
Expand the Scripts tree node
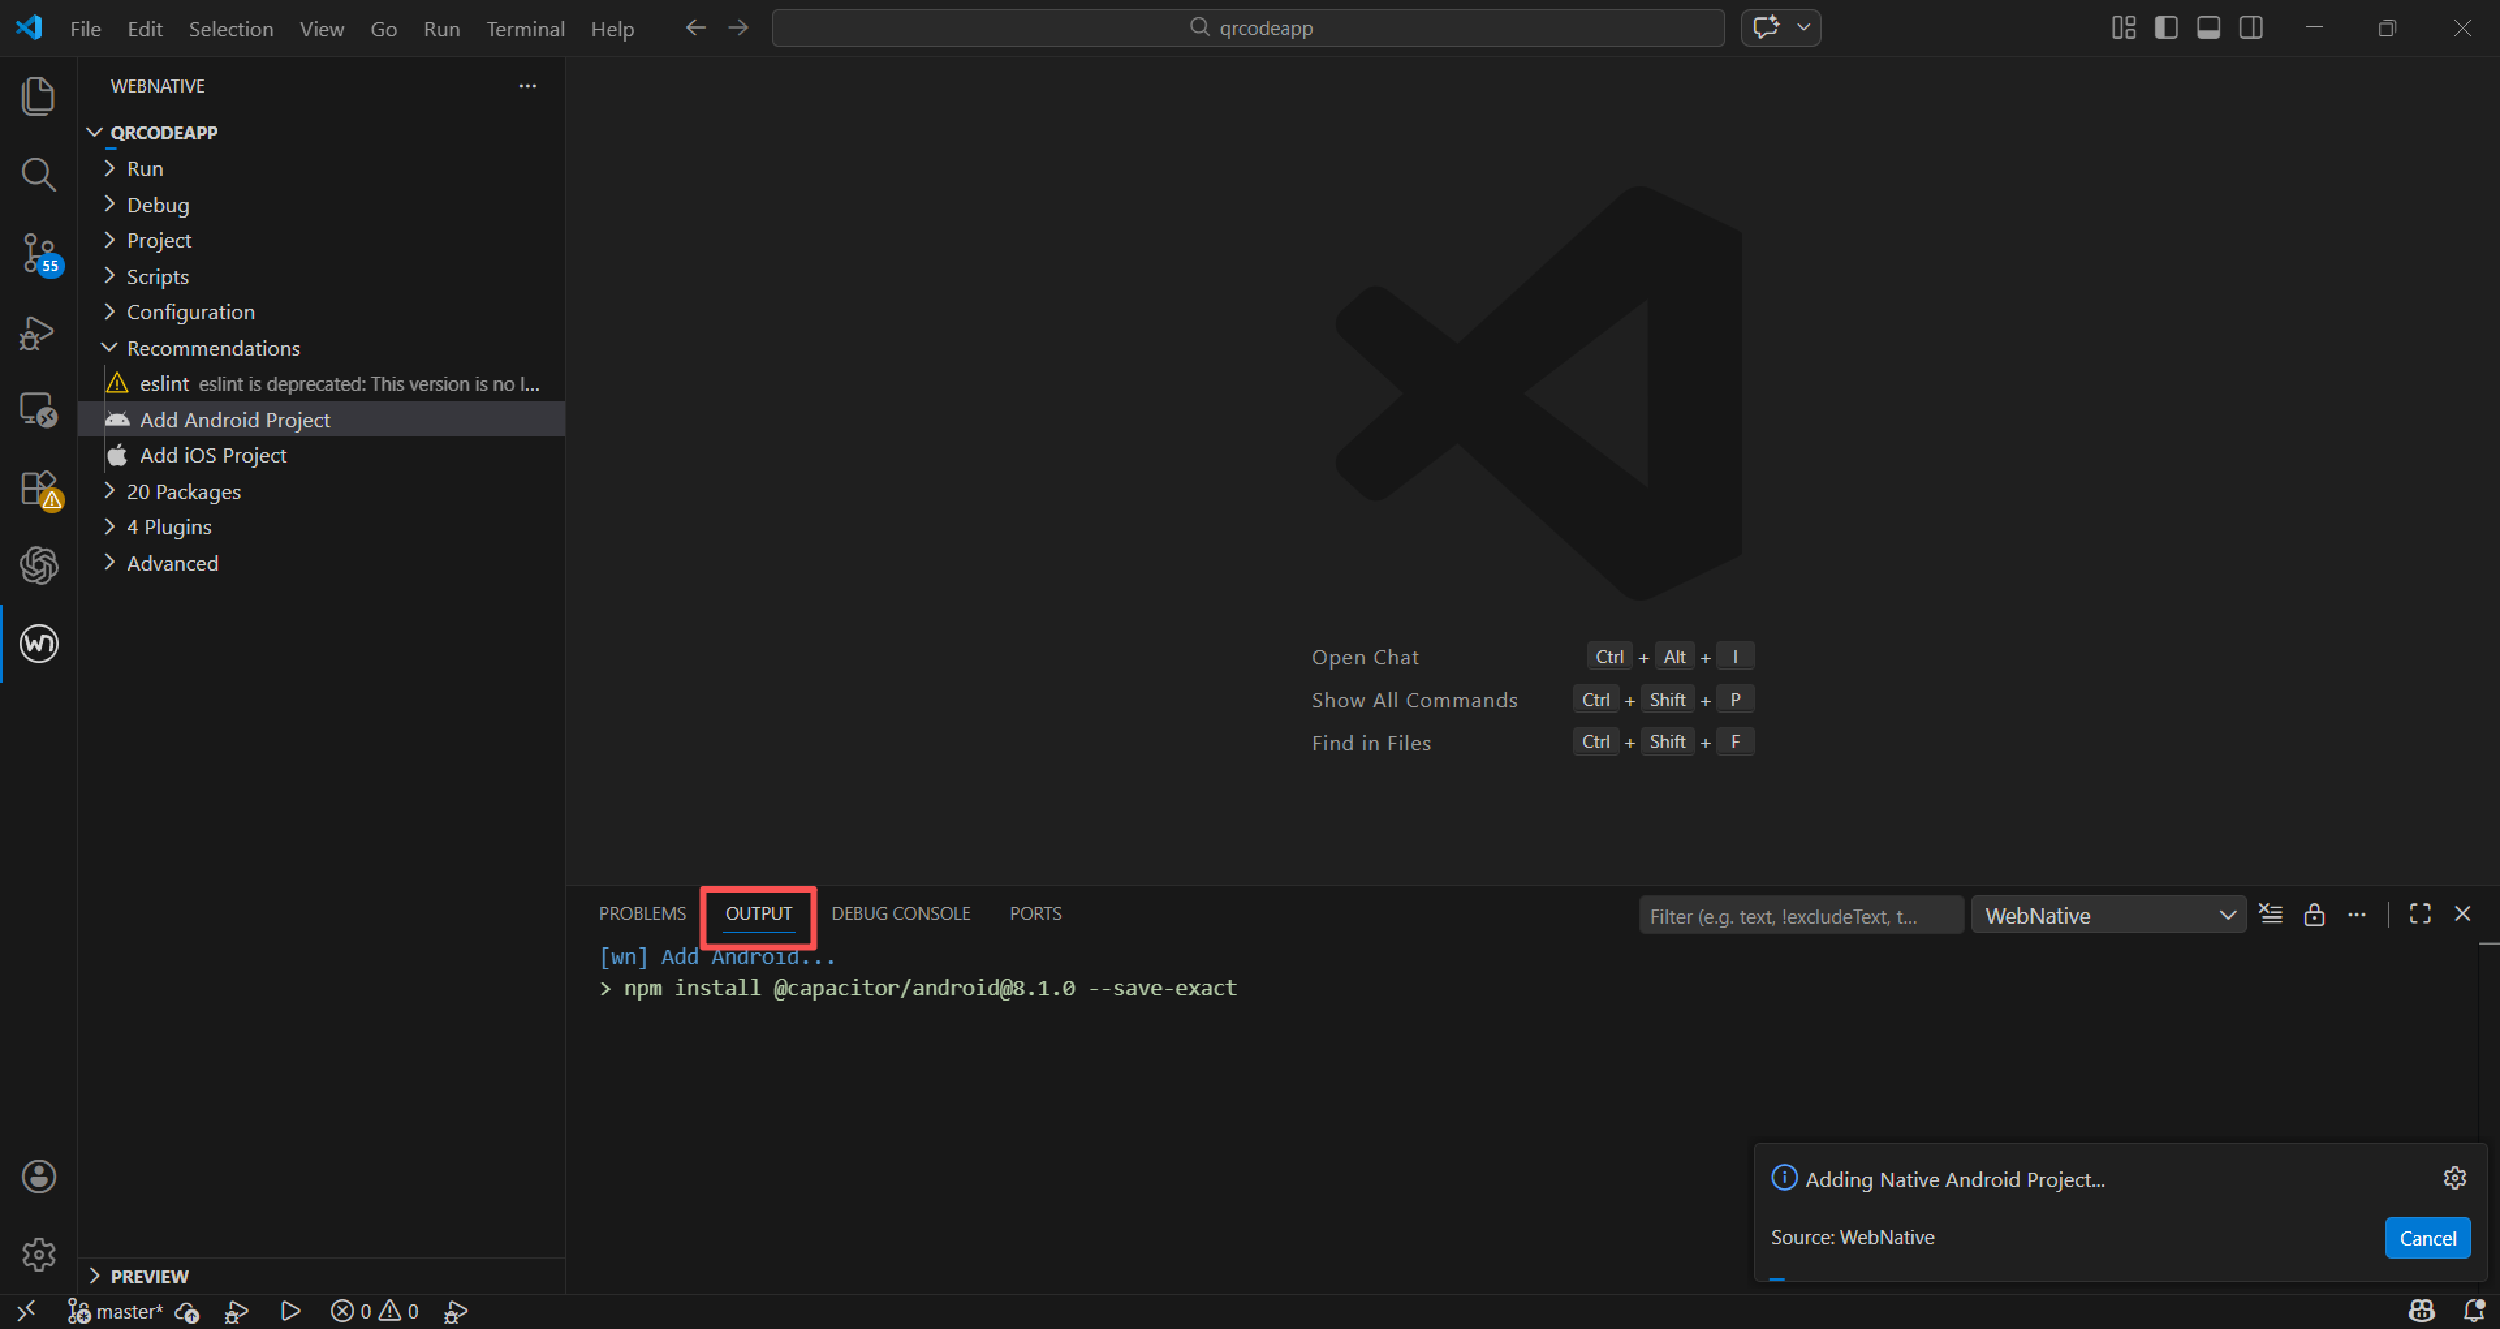pyautogui.click(x=110, y=276)
